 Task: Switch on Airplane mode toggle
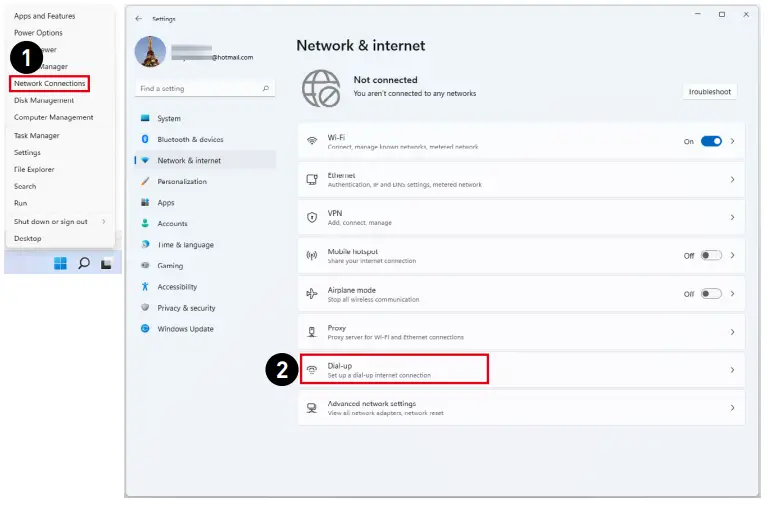click(711, 294)
